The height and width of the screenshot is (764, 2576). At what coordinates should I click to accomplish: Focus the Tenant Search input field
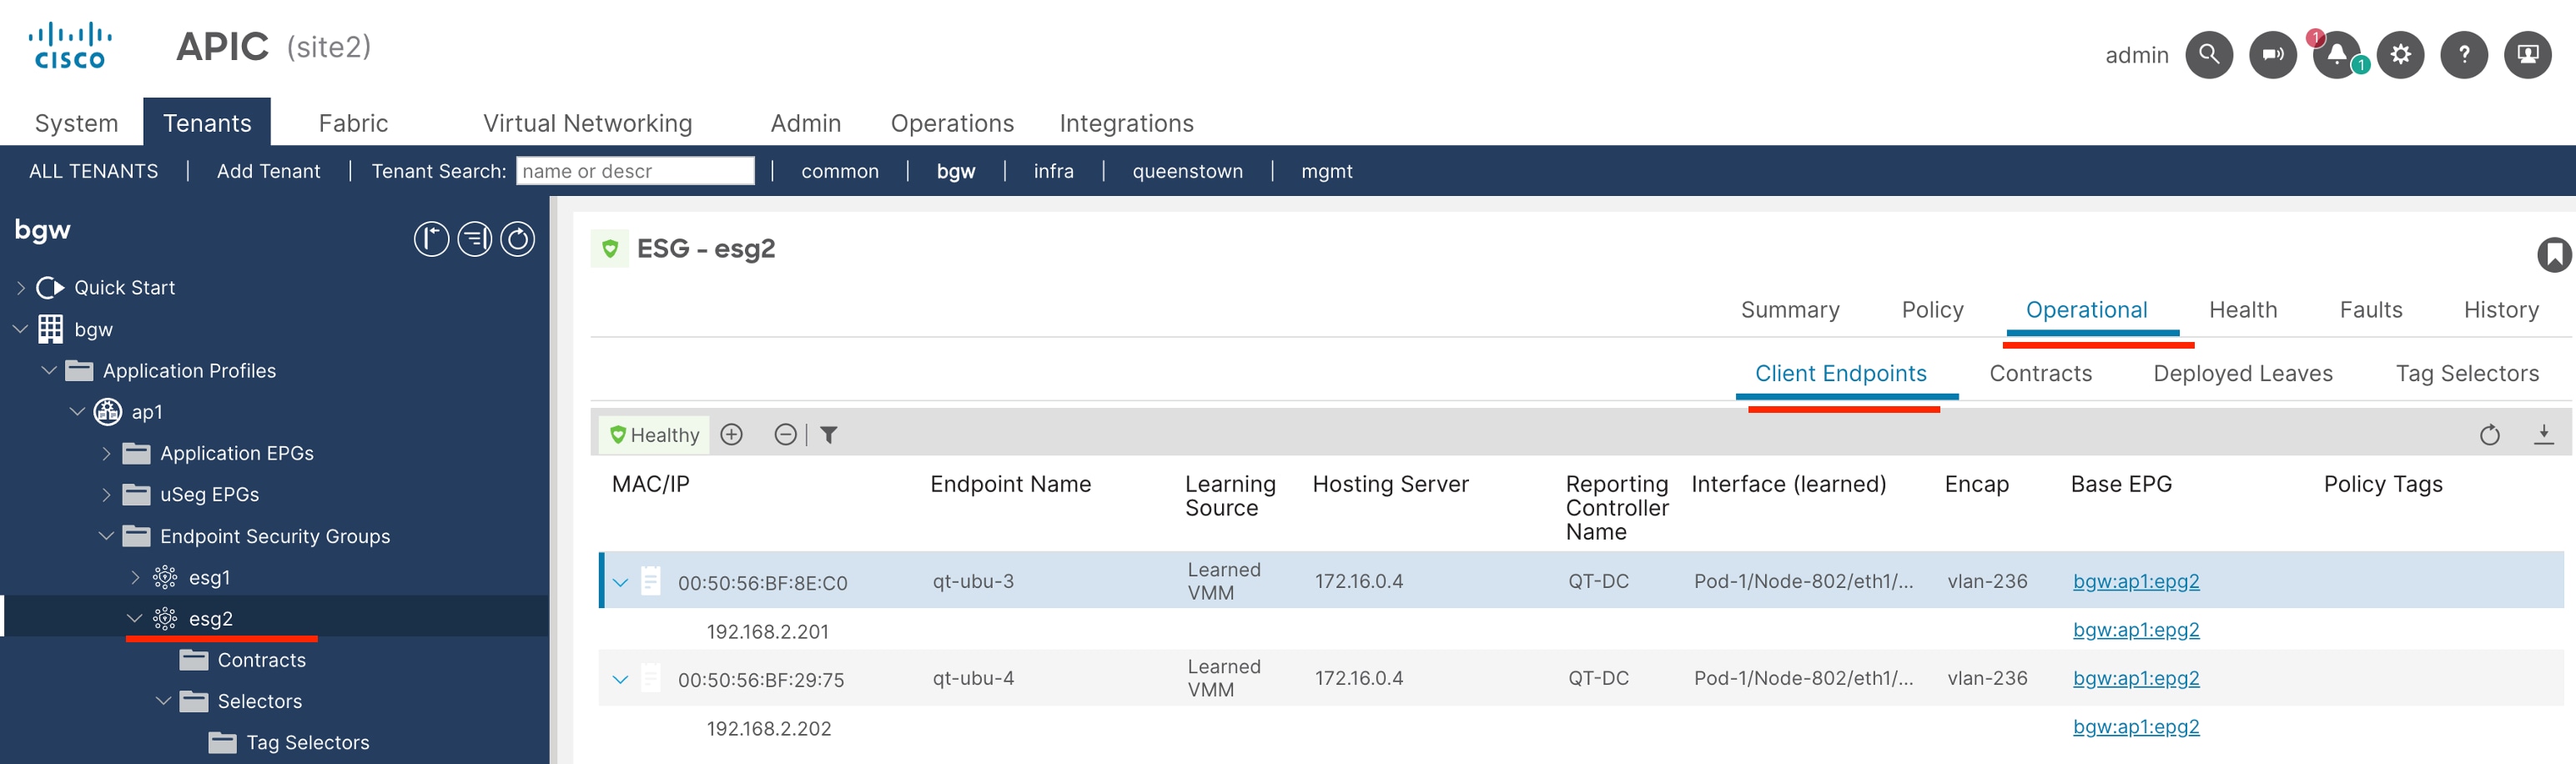point(635,171)
